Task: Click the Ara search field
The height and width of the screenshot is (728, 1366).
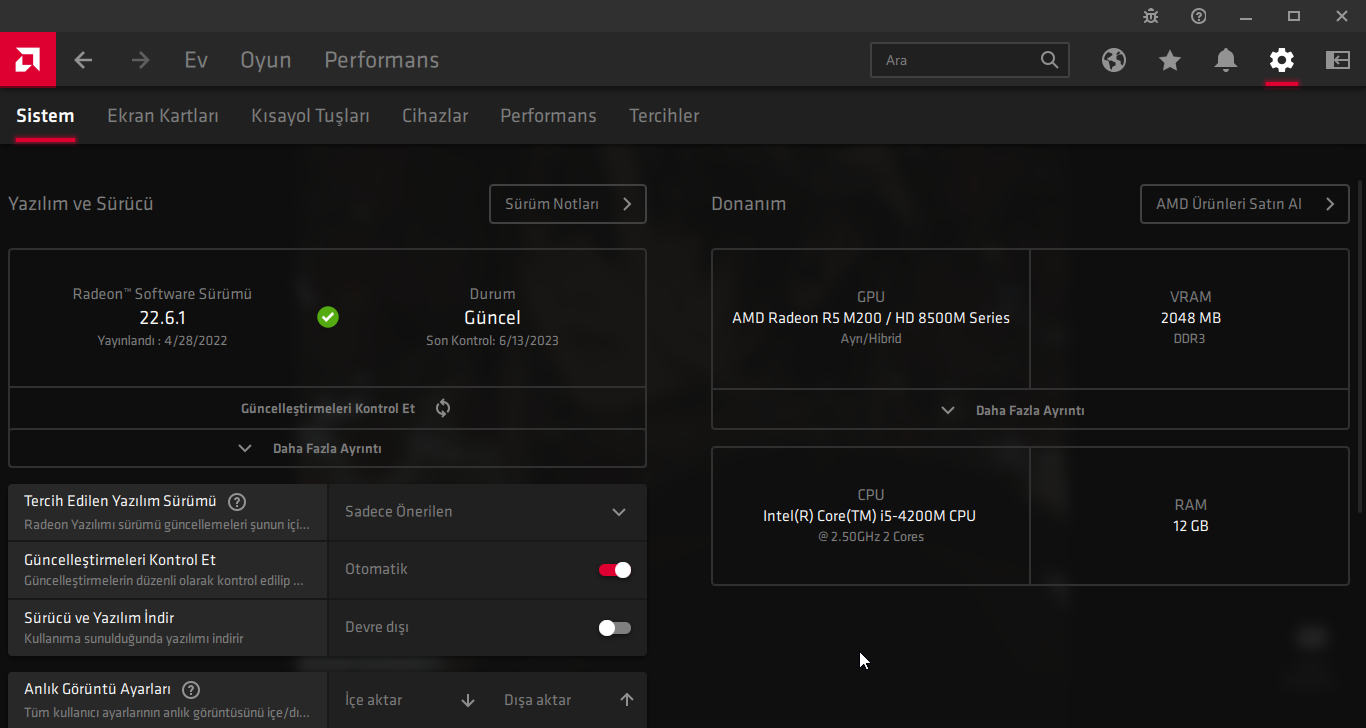Action: point(970,60)
